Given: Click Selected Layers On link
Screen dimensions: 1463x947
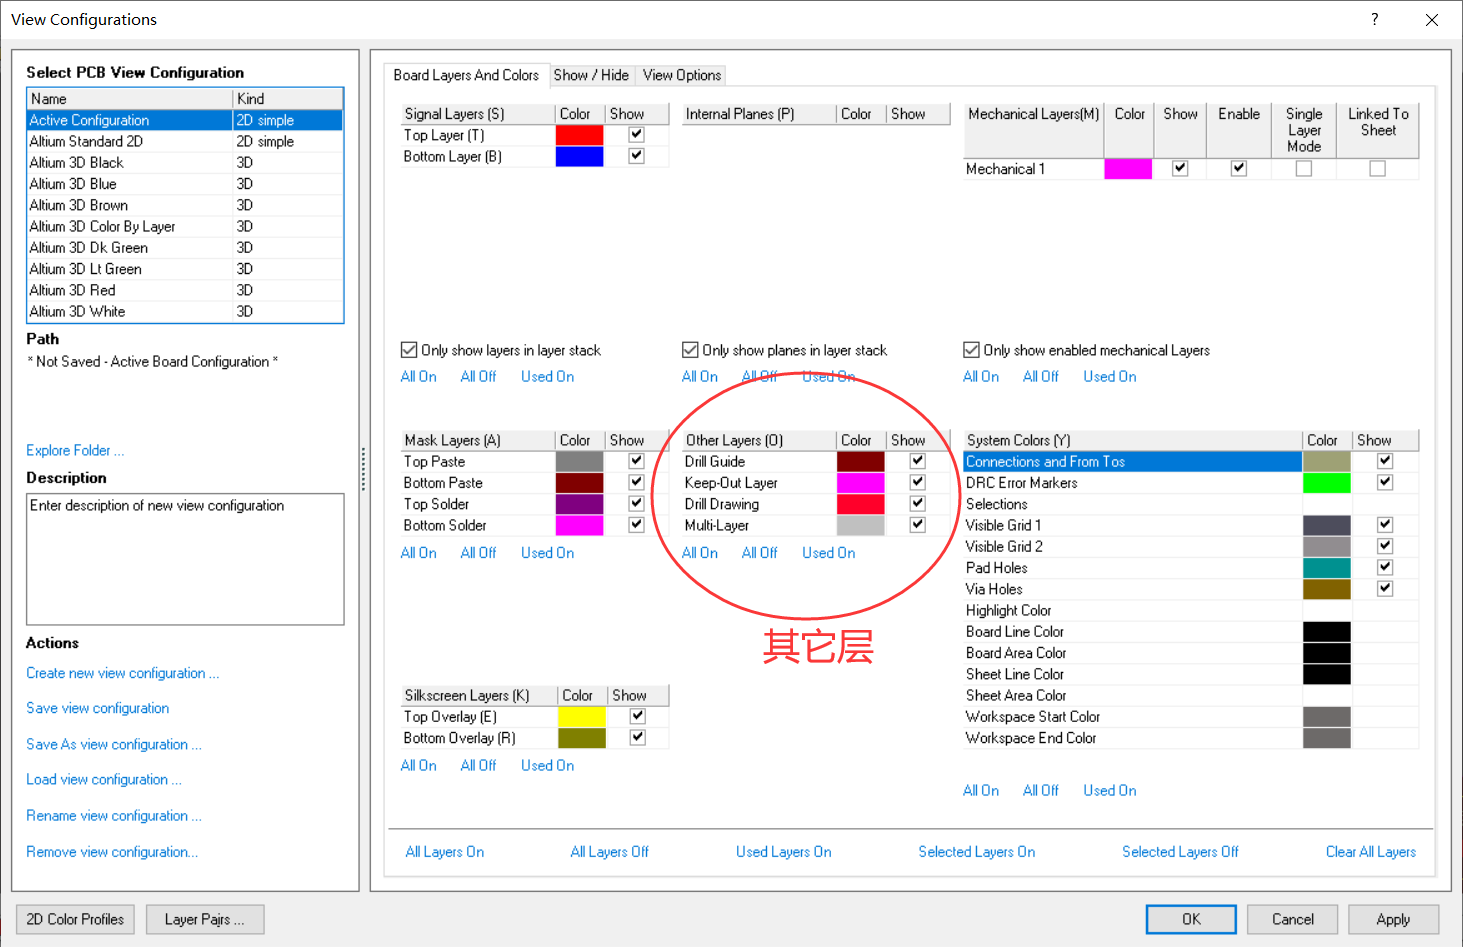Looking at the screenshot, I should [977, 852].
